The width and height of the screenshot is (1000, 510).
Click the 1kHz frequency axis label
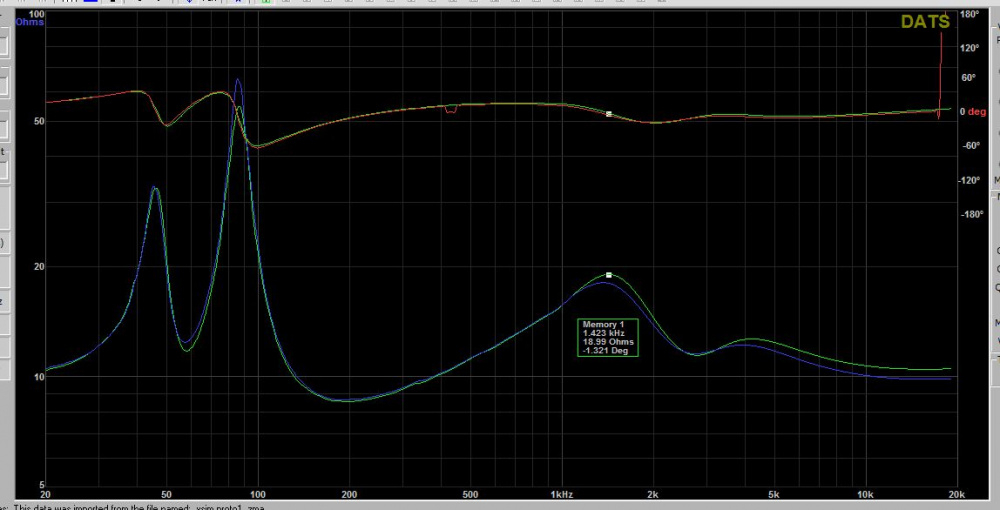(x=561, y=495)
